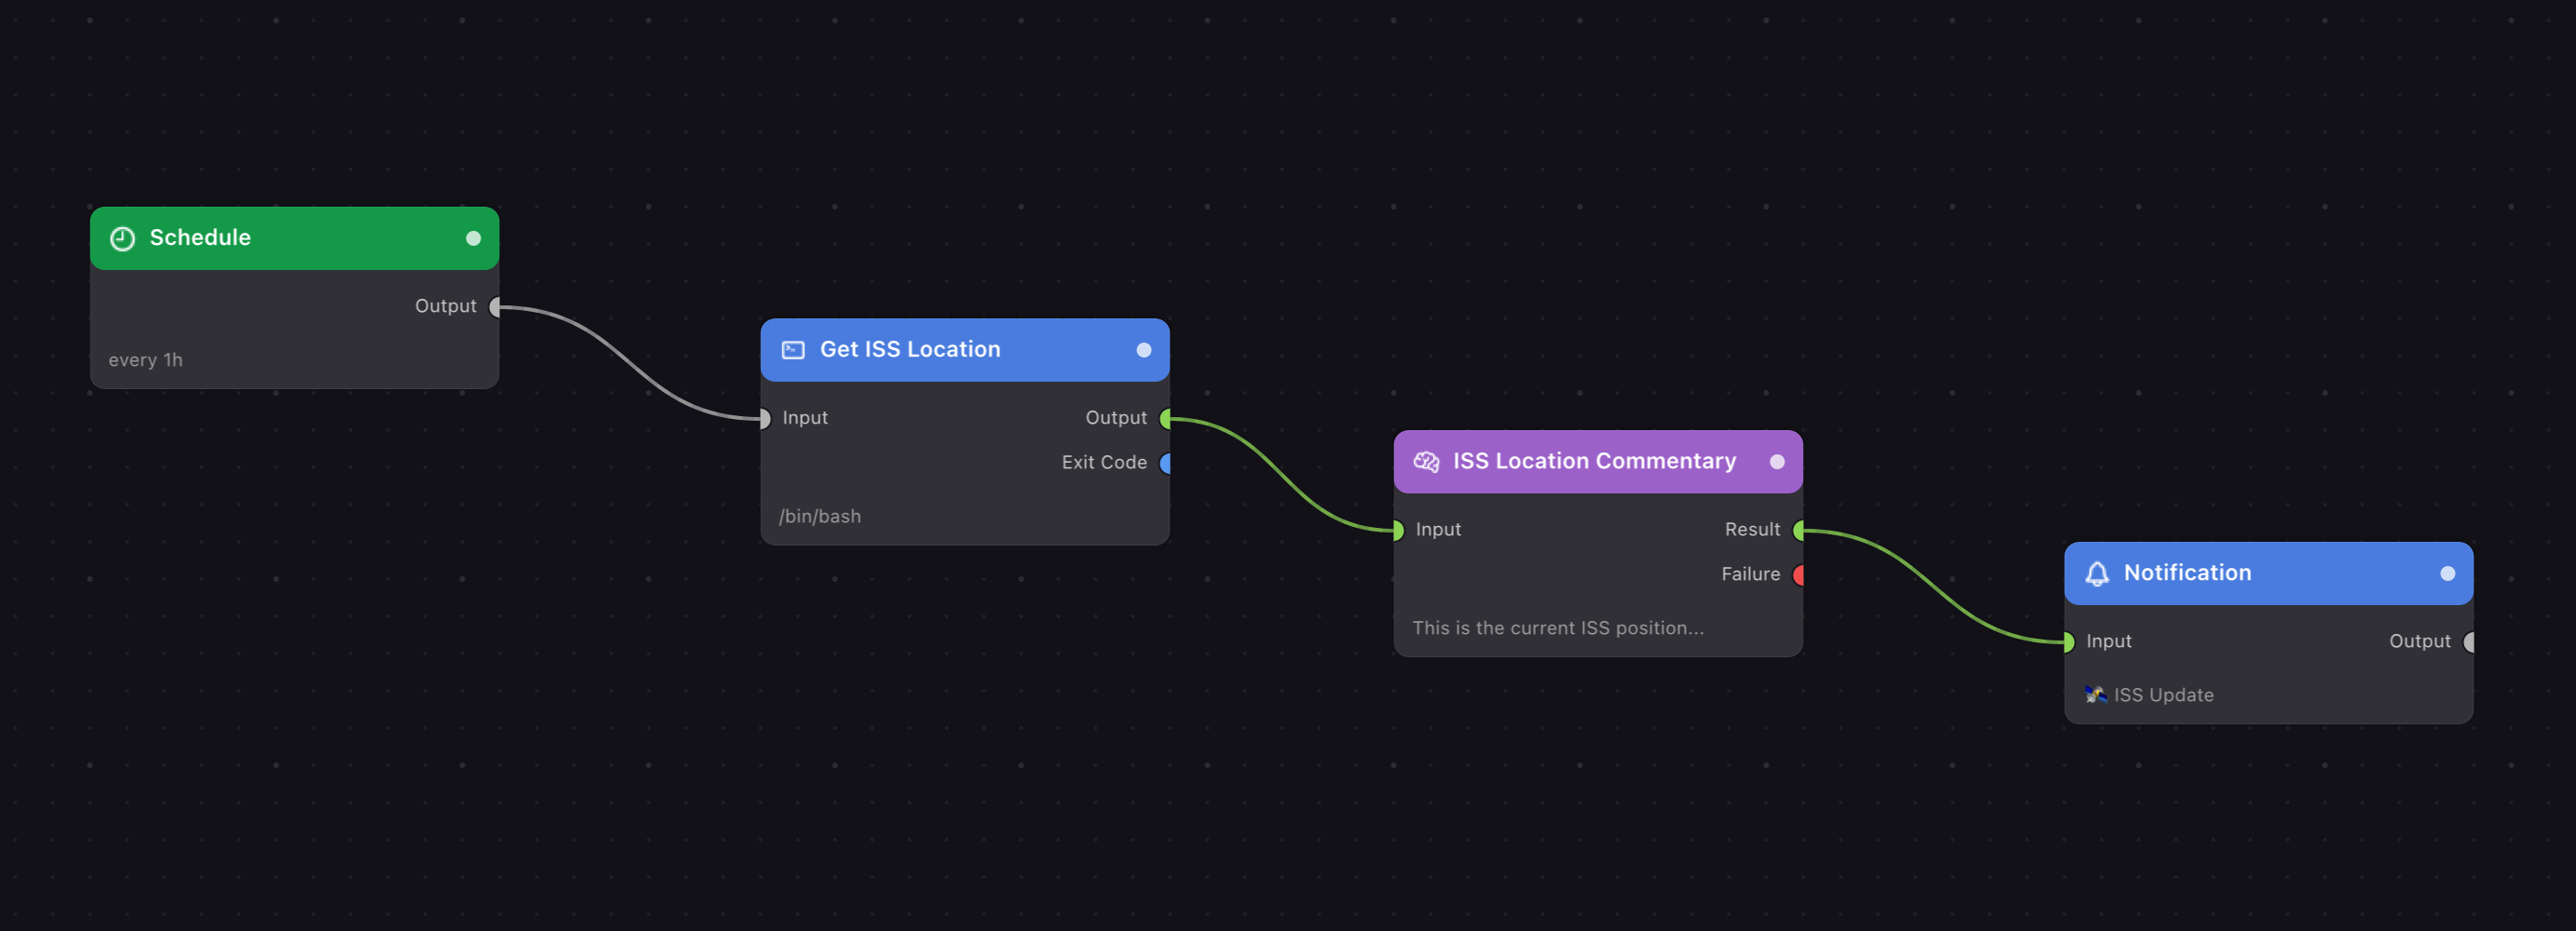
Task: Select the wire from Get ISS Location to Commentary
Action: click(x=1282, y=474)
